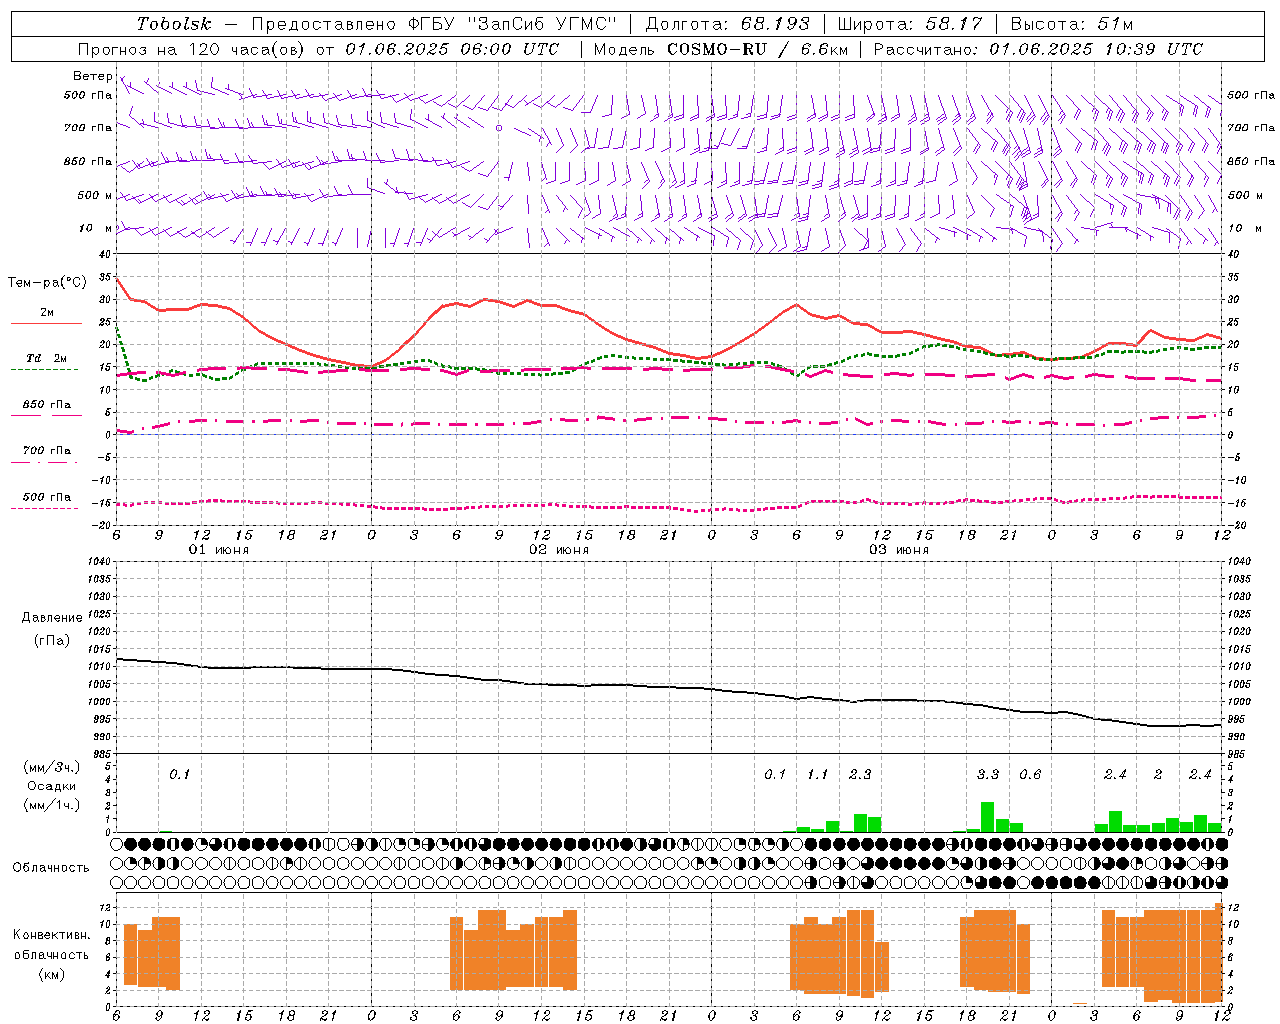Click the Ветер panel label

coord(92,76)
